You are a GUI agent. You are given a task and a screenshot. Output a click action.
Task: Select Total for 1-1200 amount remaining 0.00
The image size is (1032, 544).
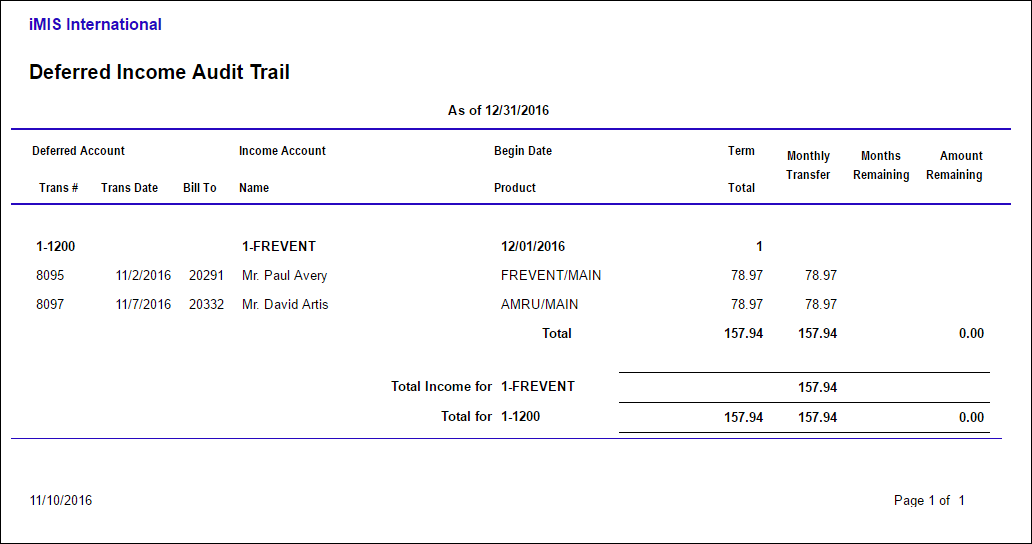971,418
